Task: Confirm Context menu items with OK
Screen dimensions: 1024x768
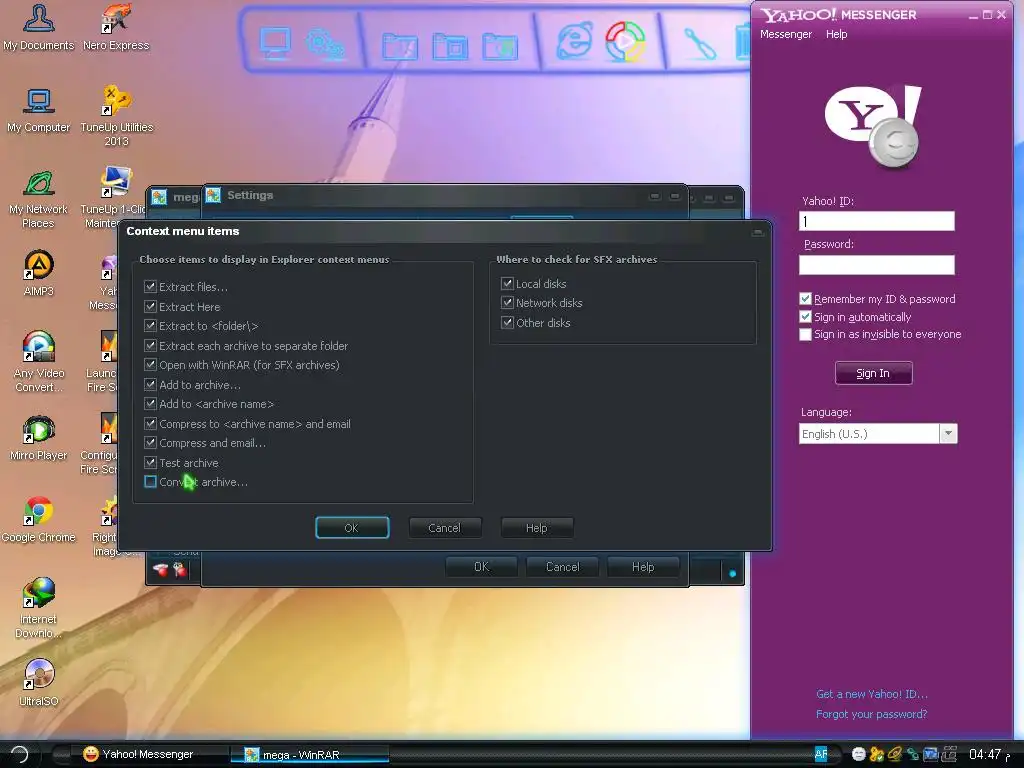Action: [352, 528]
